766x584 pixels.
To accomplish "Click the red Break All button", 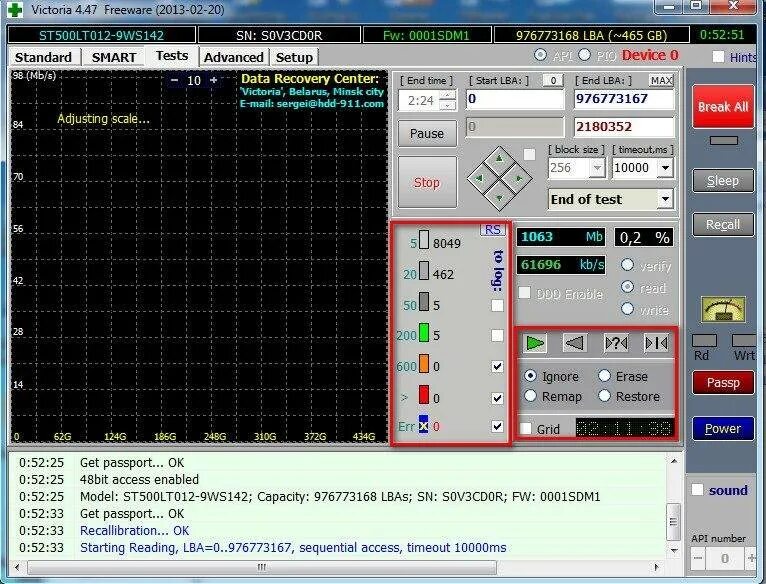I will 723,107.
